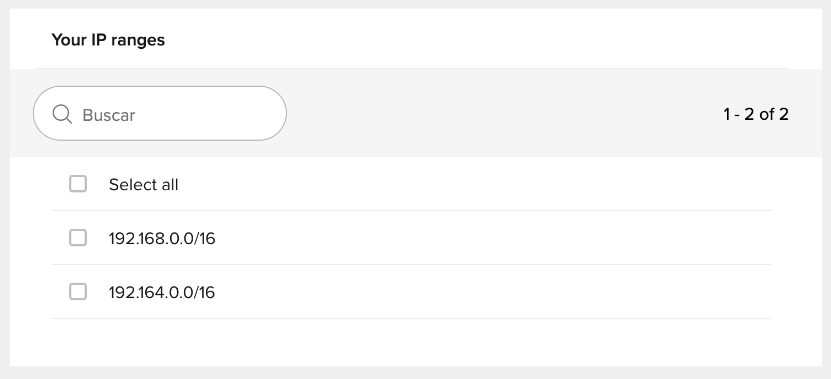Click the magnifying glass search icon
Image resolution: width=831 pixels, height=379 pixels.
[62, 114]
